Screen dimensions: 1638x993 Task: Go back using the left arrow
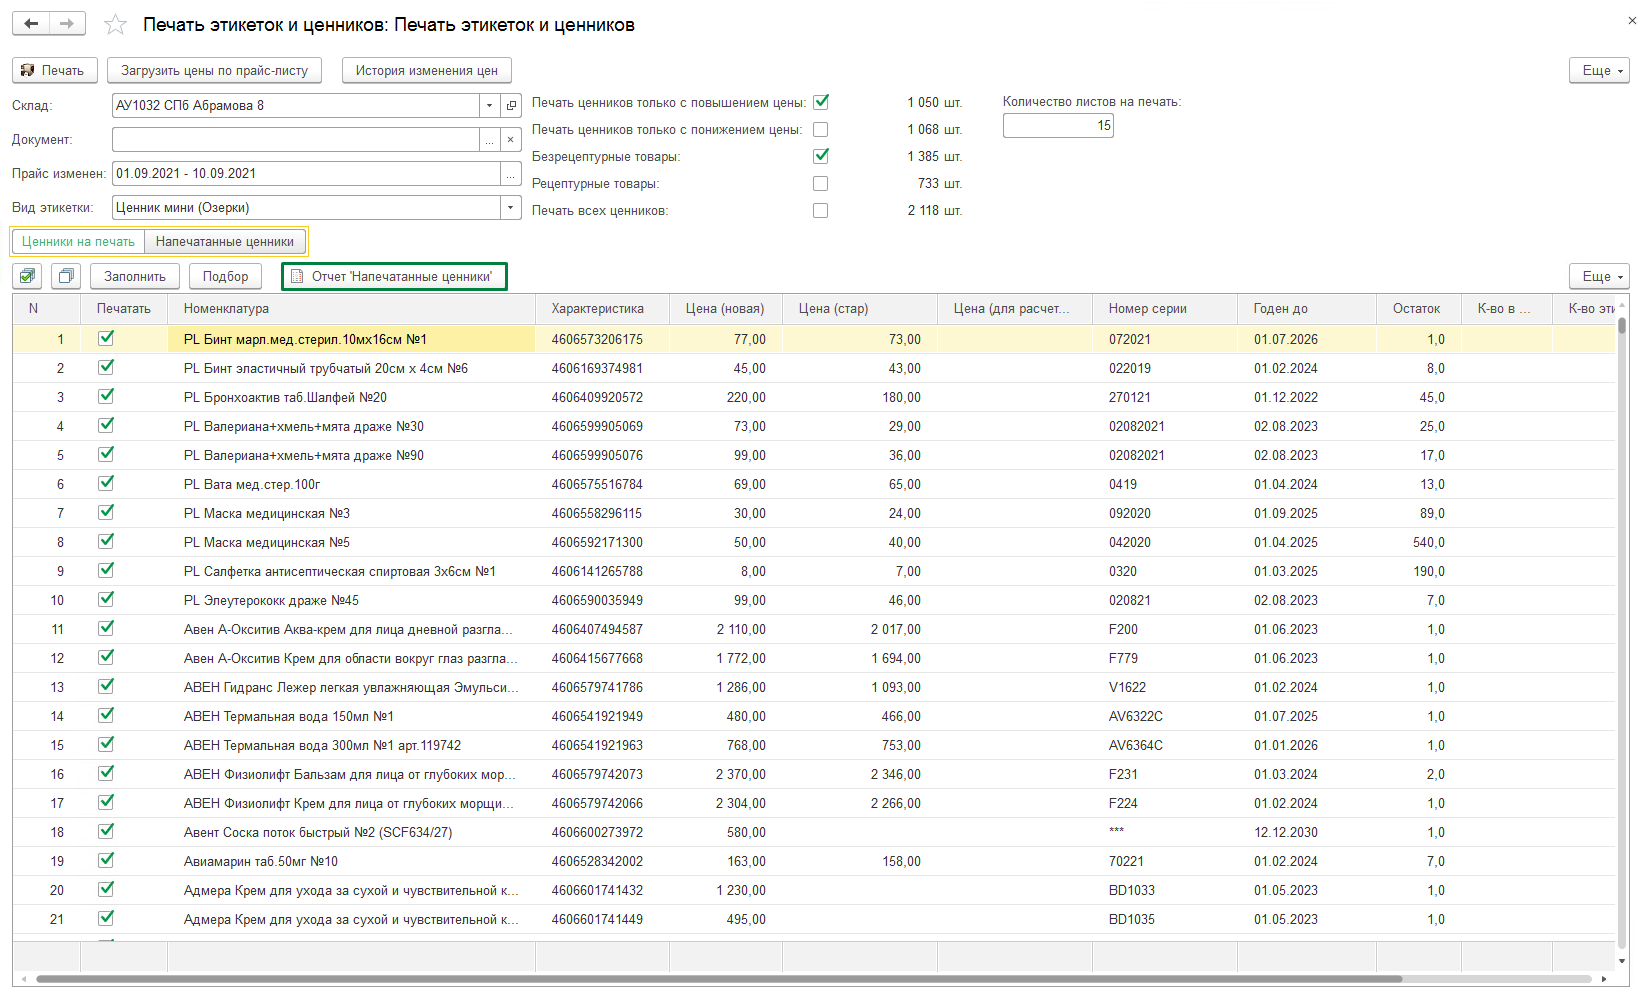point(31,24)
